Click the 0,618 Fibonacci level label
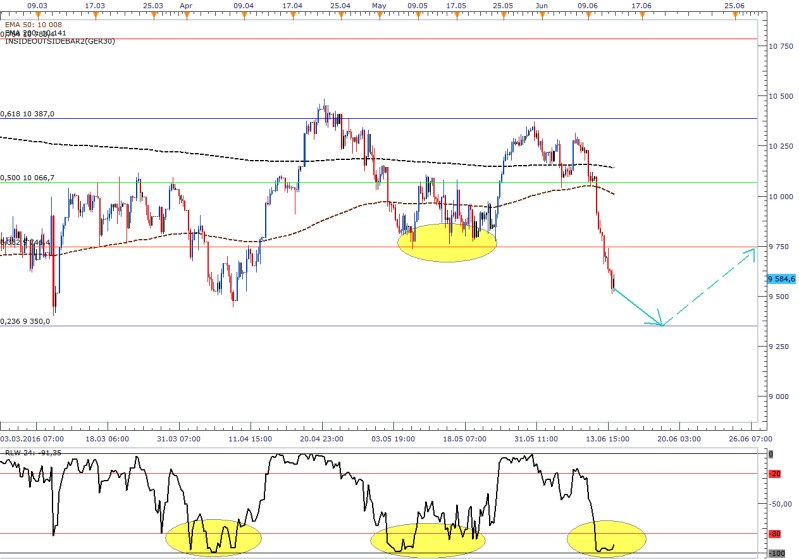799x559 pixels. point(27,114)
